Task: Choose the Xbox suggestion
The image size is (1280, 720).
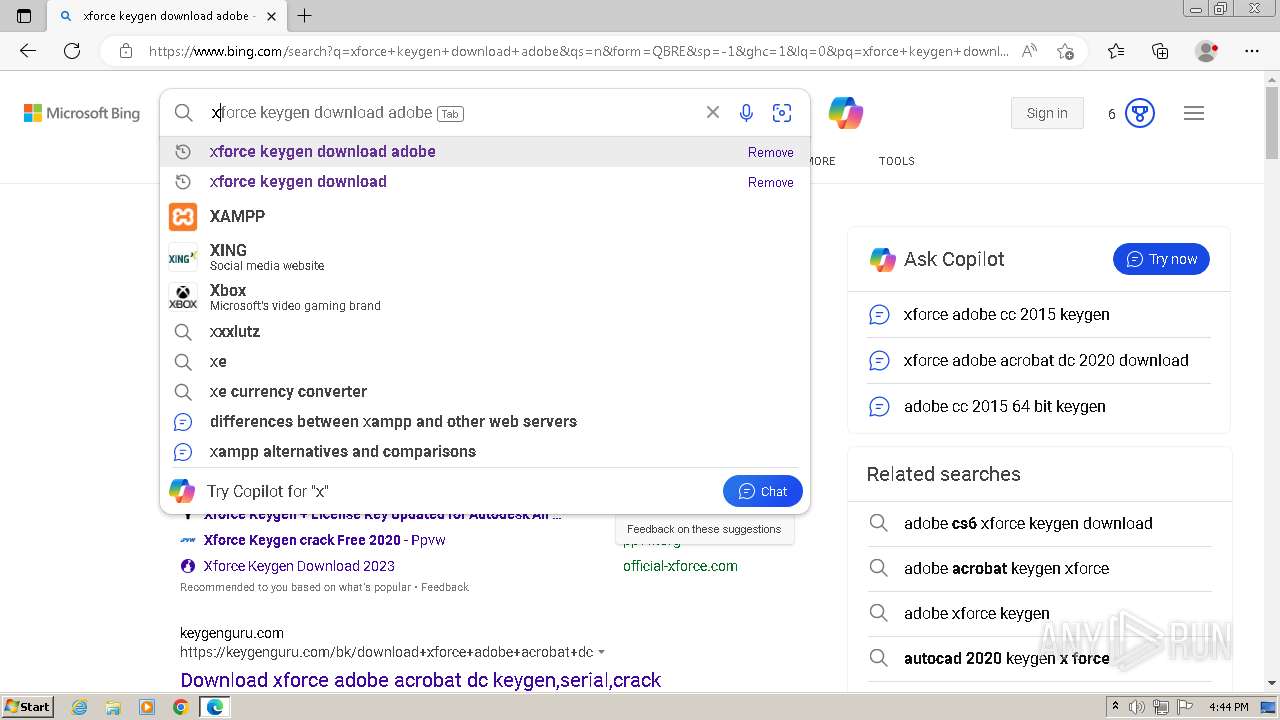Action: coord(485,297)
